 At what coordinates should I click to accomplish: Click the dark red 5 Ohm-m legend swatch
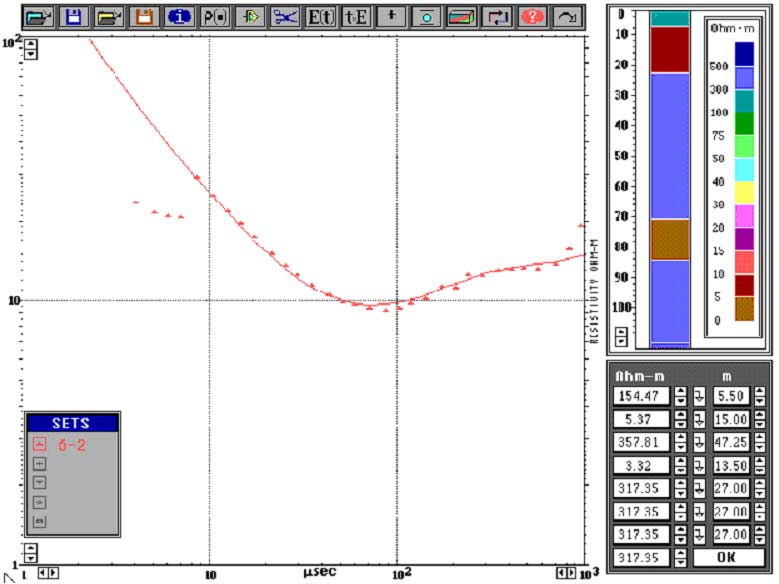click(743, 285)
